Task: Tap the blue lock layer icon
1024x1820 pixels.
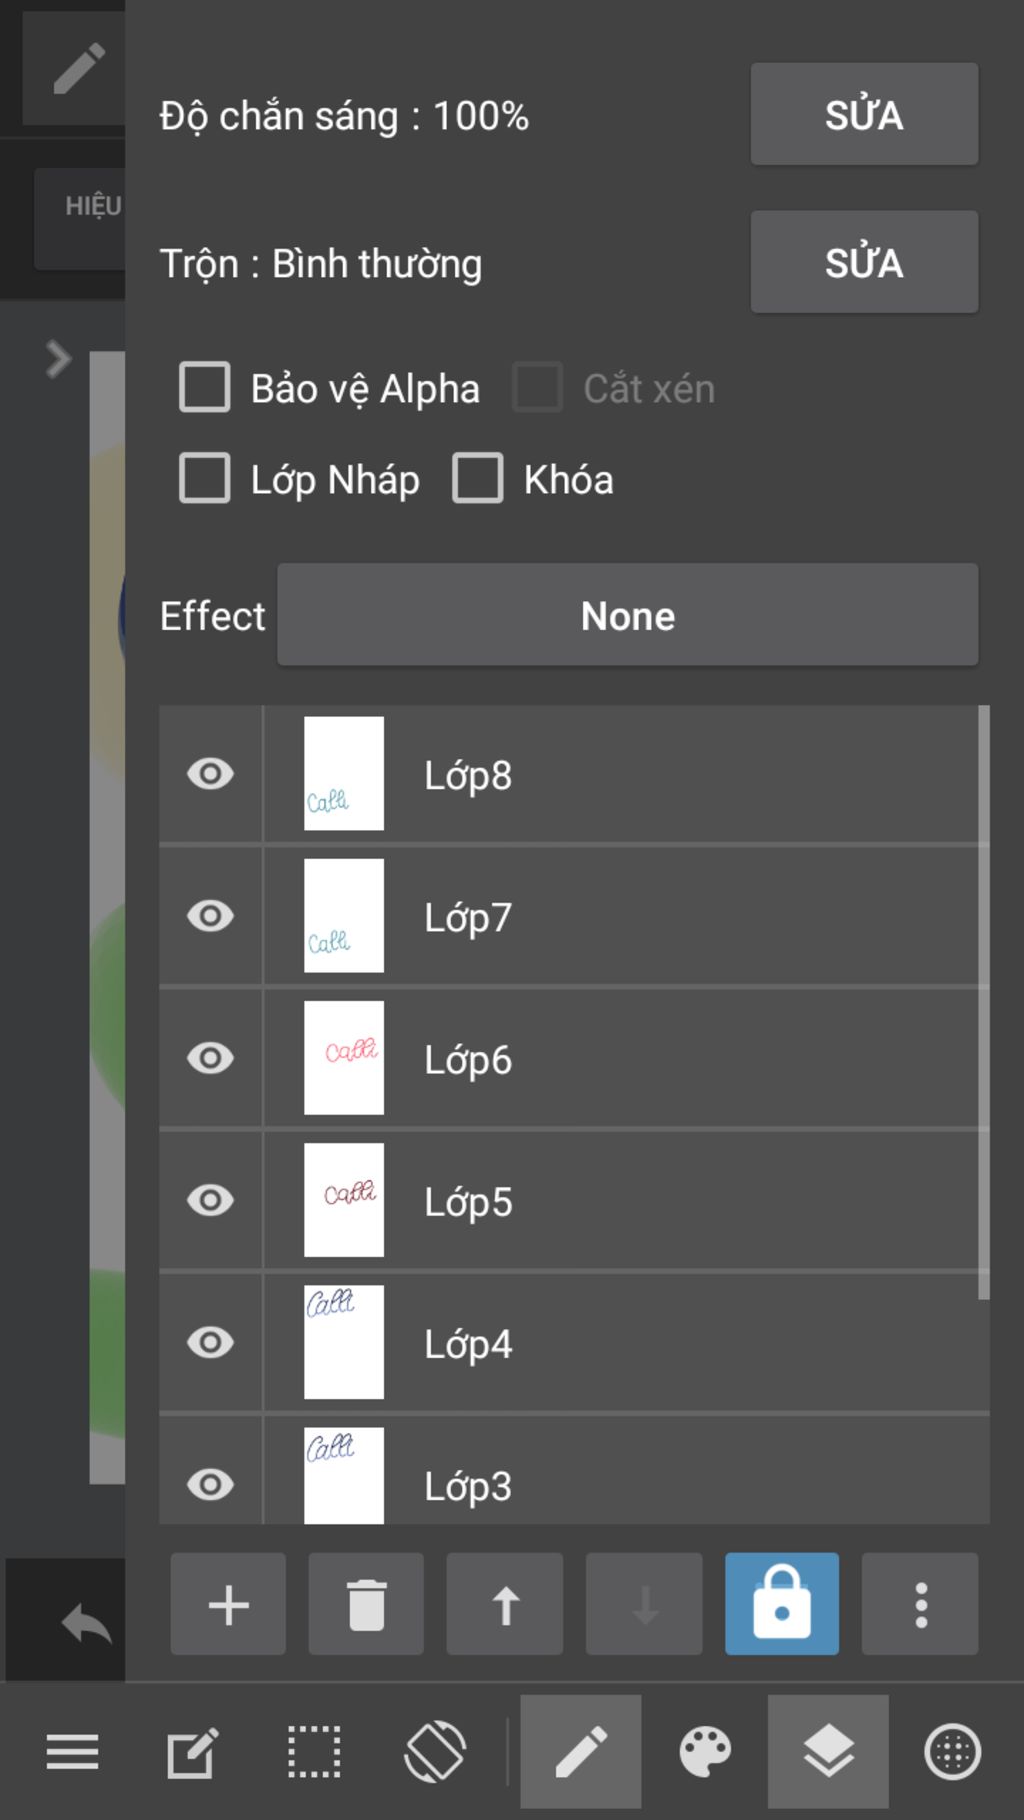Action: point(782,1604)
